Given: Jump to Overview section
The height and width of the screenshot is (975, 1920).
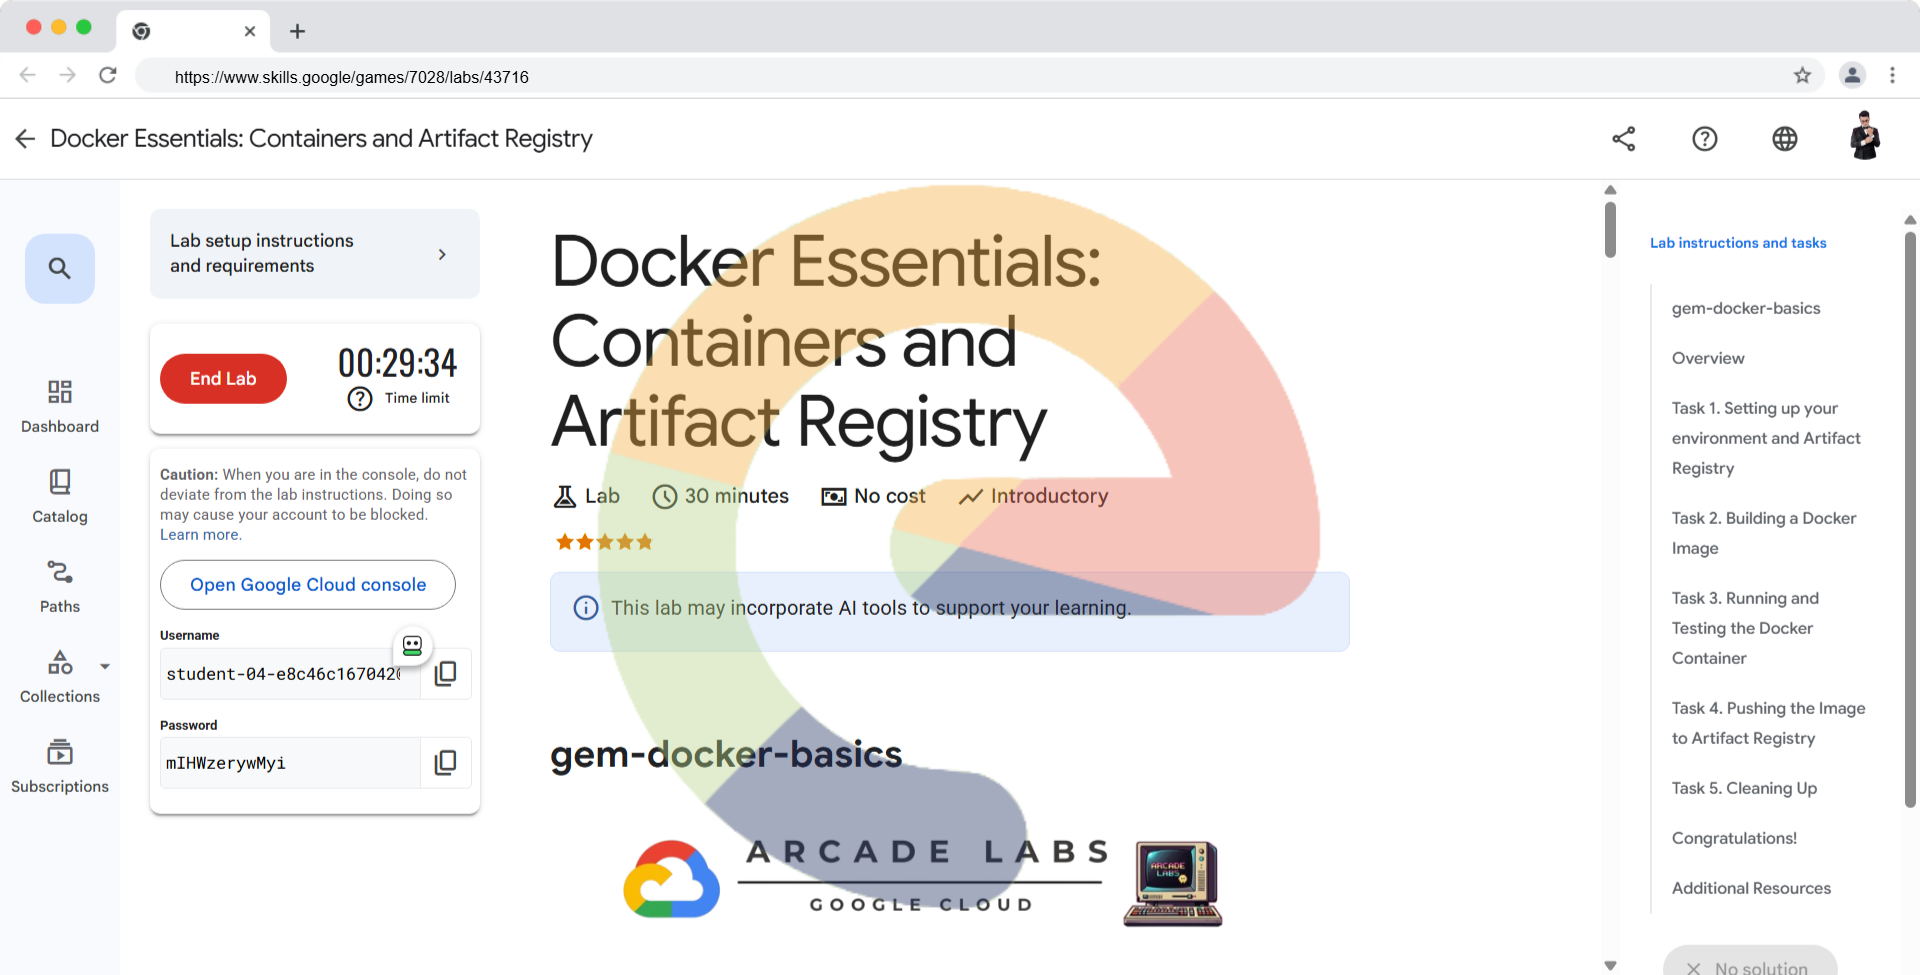Looking at the screenshot, I should click(x=1708, y=358).
